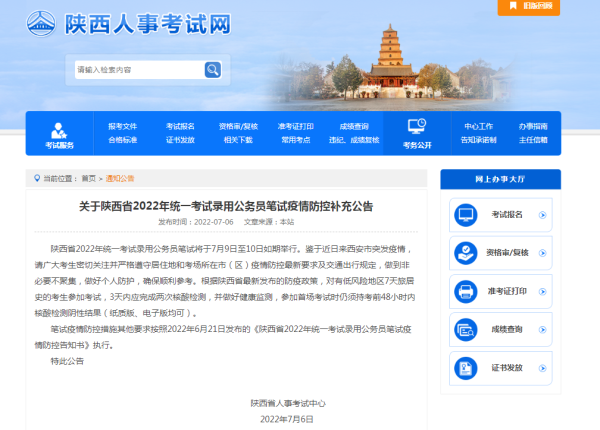
Task: Click the 资格审/复核 sidebar icon
Action: (x=466, y=252)
